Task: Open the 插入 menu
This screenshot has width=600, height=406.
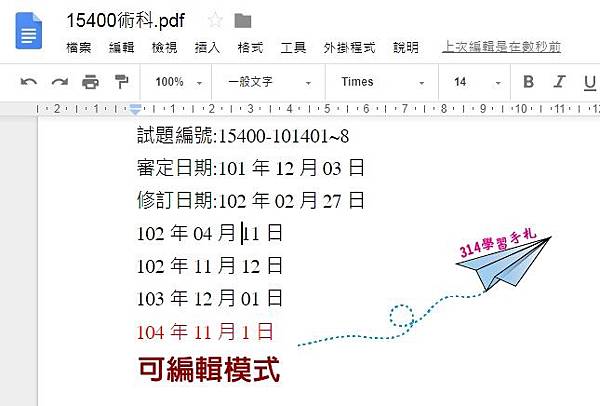Action: point(207,47)
